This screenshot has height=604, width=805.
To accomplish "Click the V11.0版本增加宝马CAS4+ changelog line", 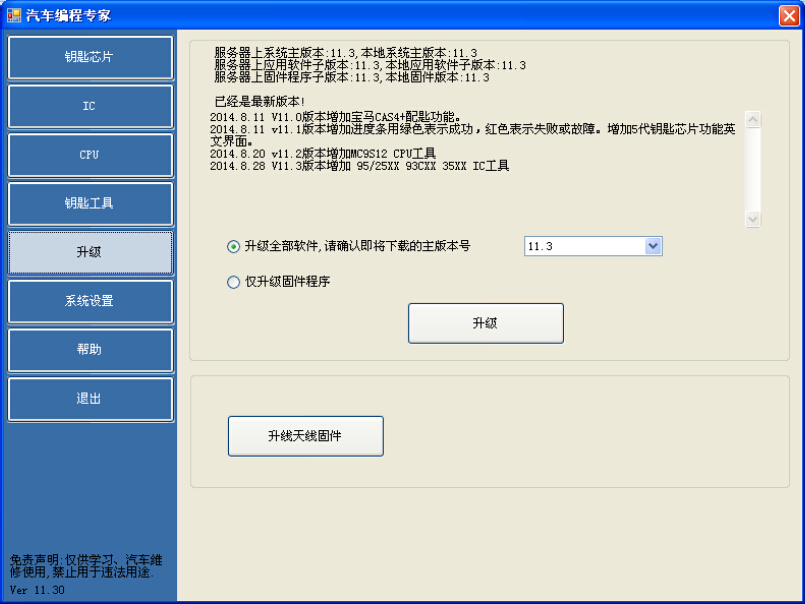I will pos(335,117).
